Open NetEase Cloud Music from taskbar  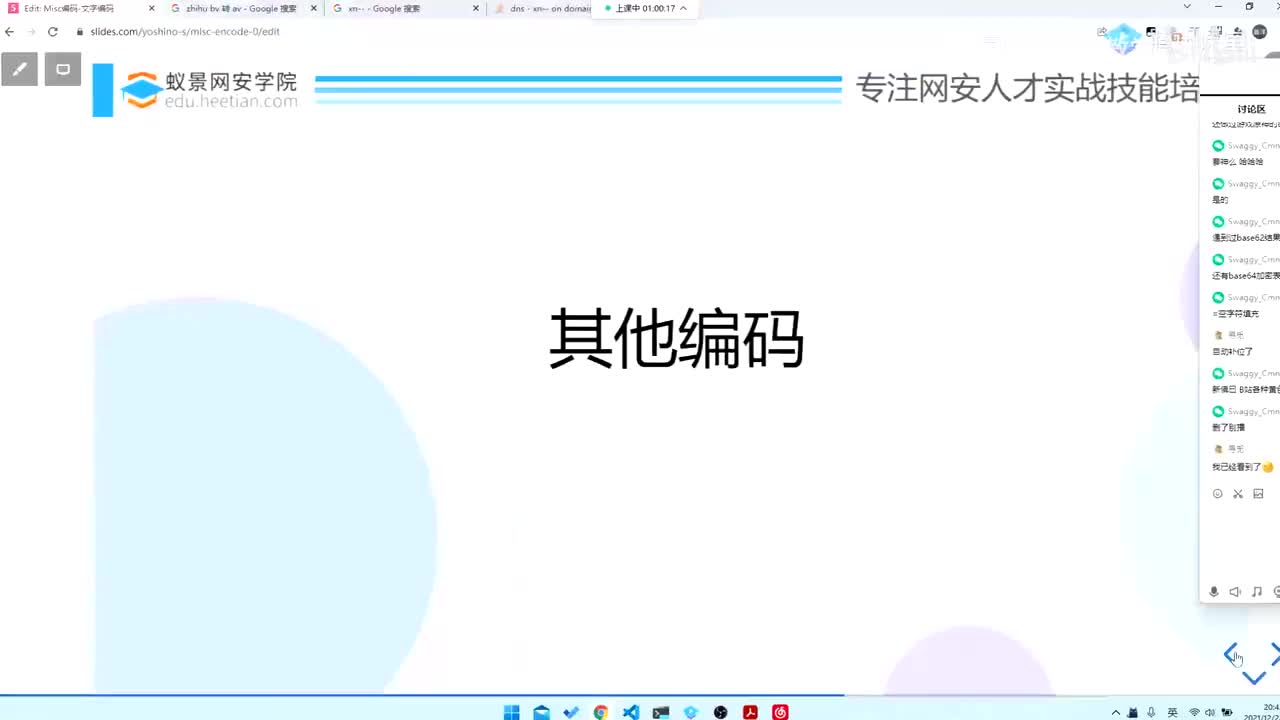780,712
